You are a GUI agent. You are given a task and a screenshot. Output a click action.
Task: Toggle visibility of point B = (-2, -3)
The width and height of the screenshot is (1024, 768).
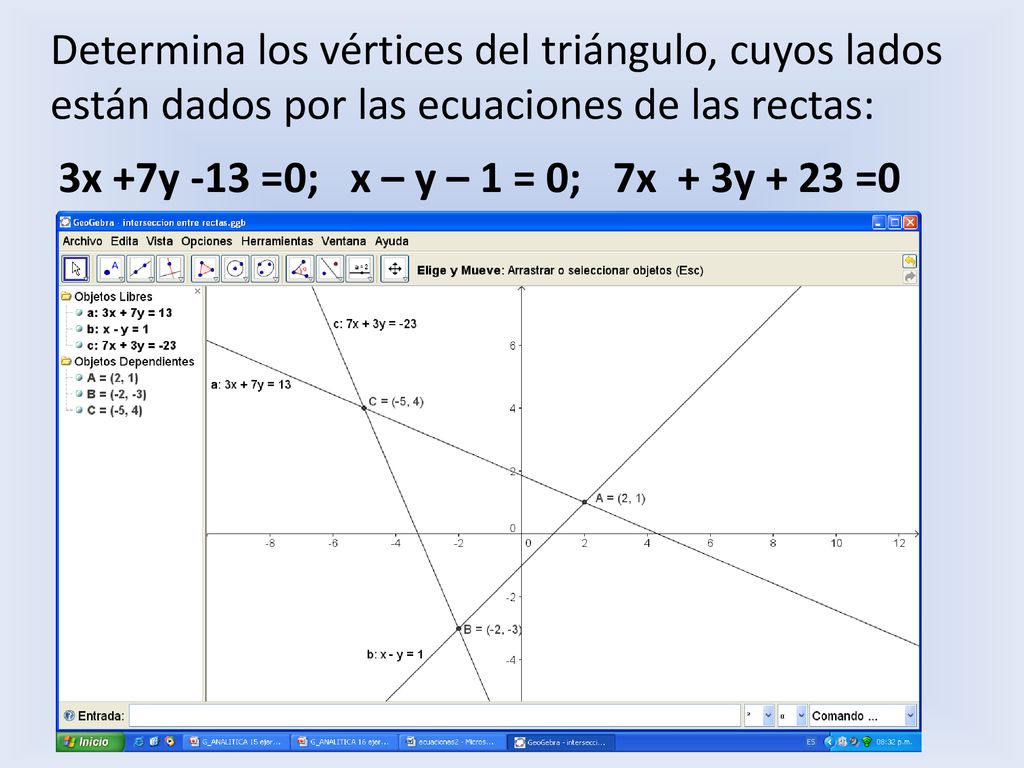tap(79, 394)
